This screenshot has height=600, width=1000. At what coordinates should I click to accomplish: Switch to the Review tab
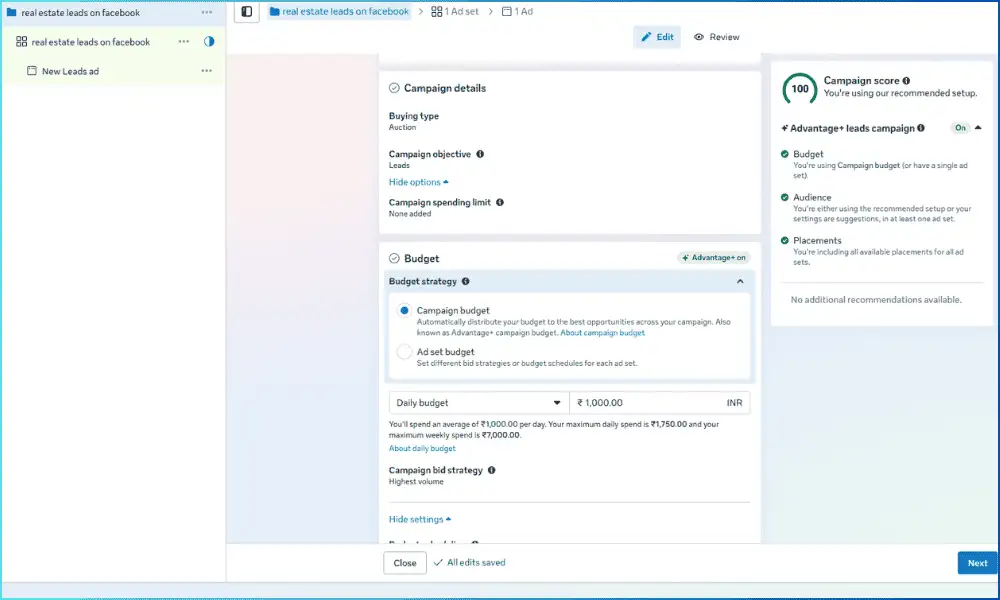pos(717,37)
